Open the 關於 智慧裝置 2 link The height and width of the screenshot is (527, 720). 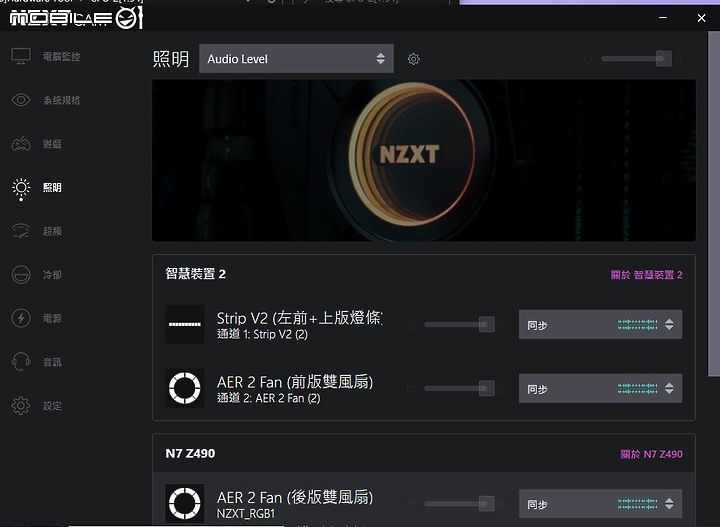[x=647, y=275]
